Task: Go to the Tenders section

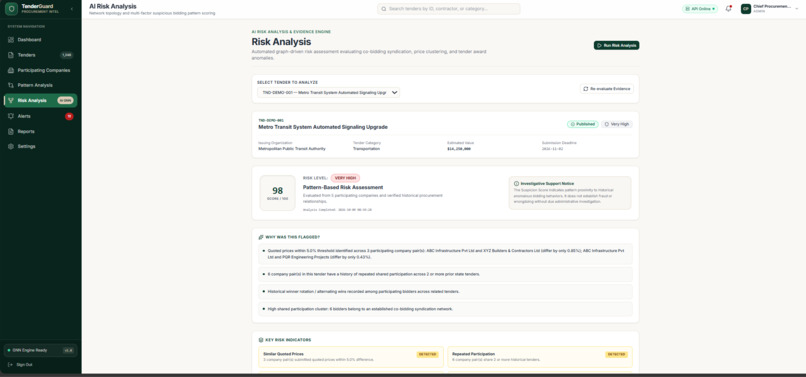Action: tap(40, 55)
